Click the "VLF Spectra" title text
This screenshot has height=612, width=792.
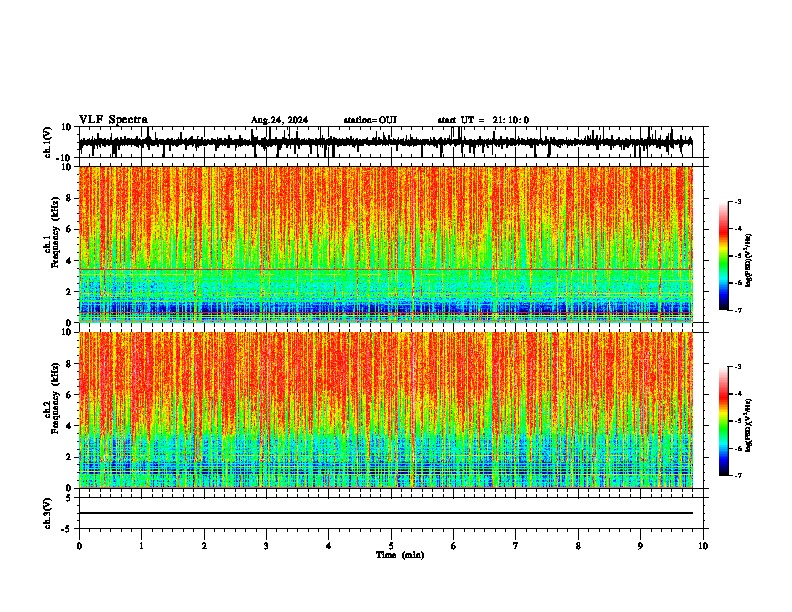point(113,120)
